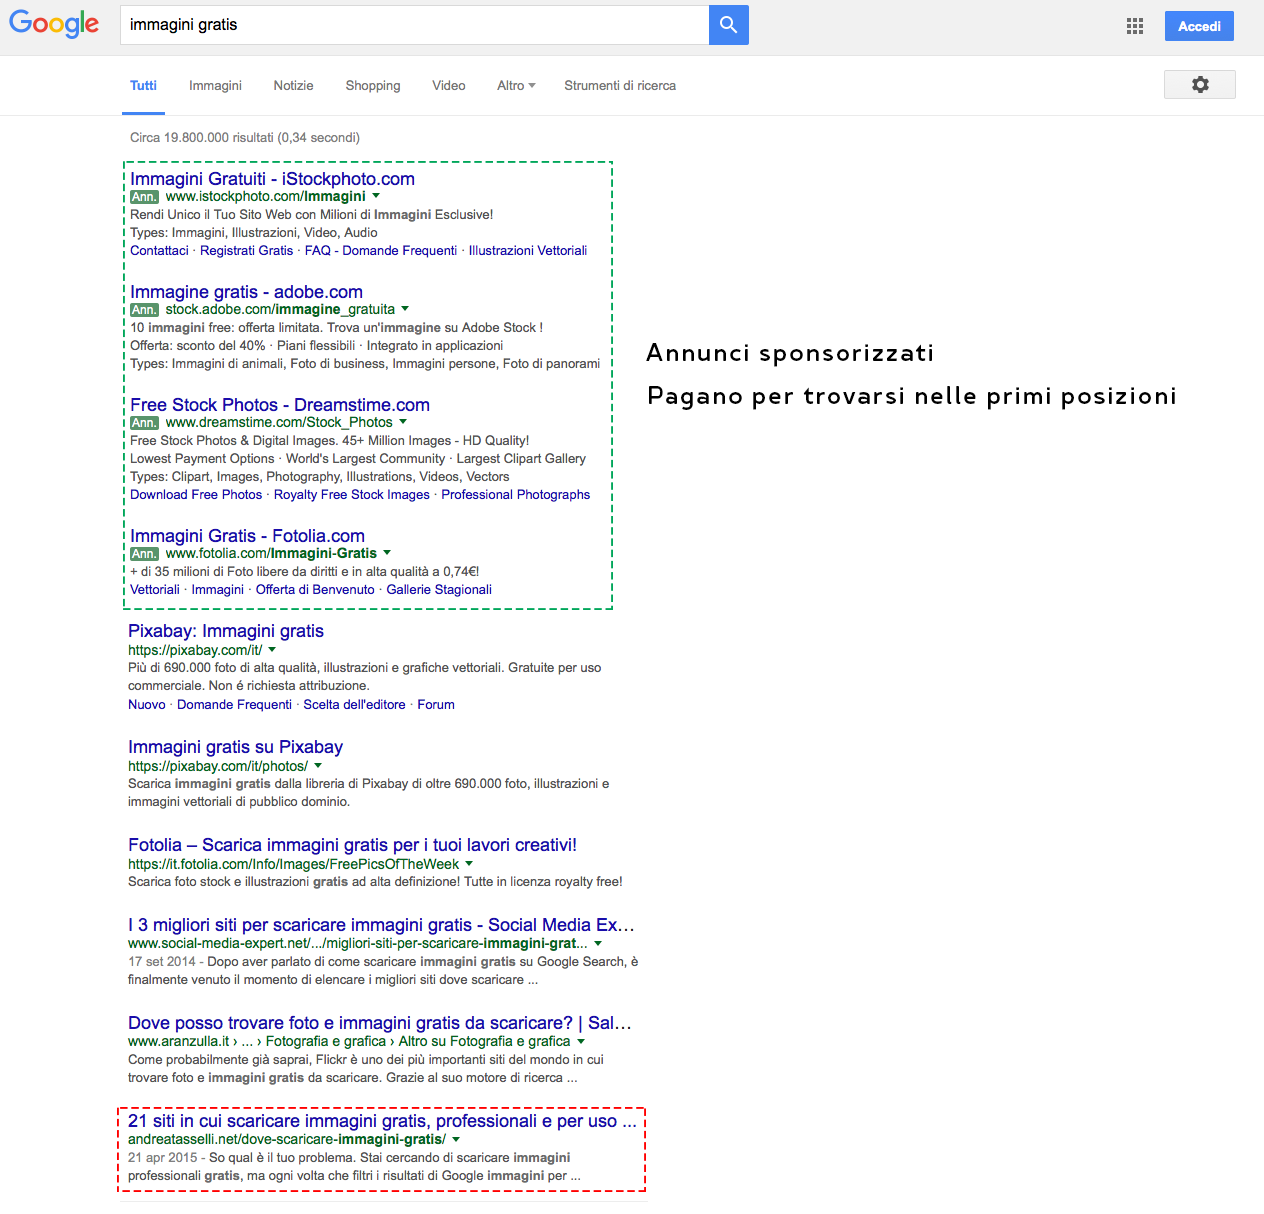Open 'Illustrazioni Vettoriali' sitelink
Viewport: 1264px width, 1214px height.
coord(528,251)
